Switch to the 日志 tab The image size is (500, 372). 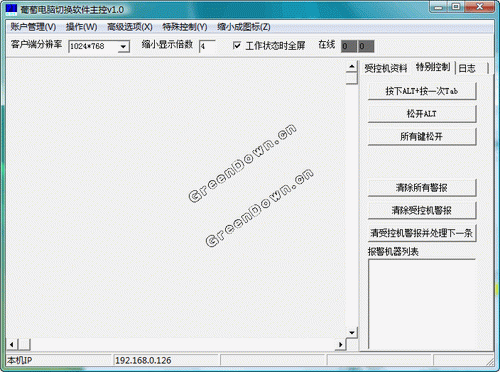click(467, 68)
